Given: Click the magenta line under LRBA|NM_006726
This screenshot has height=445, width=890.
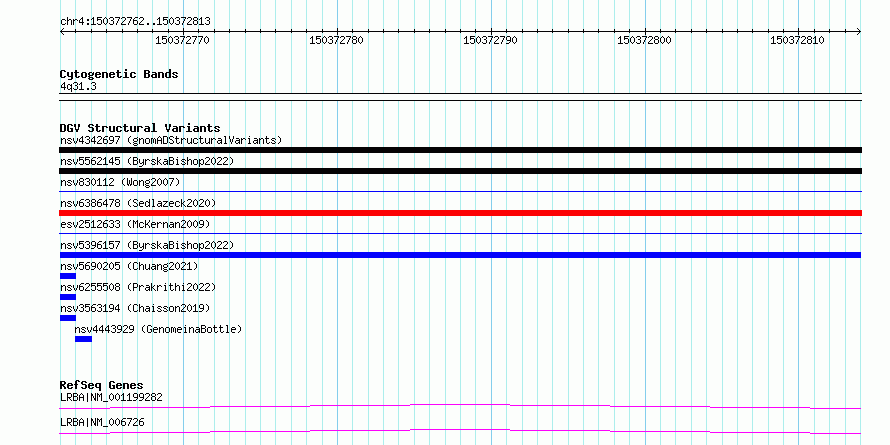Looking at the screenshot, I should 460,431.
